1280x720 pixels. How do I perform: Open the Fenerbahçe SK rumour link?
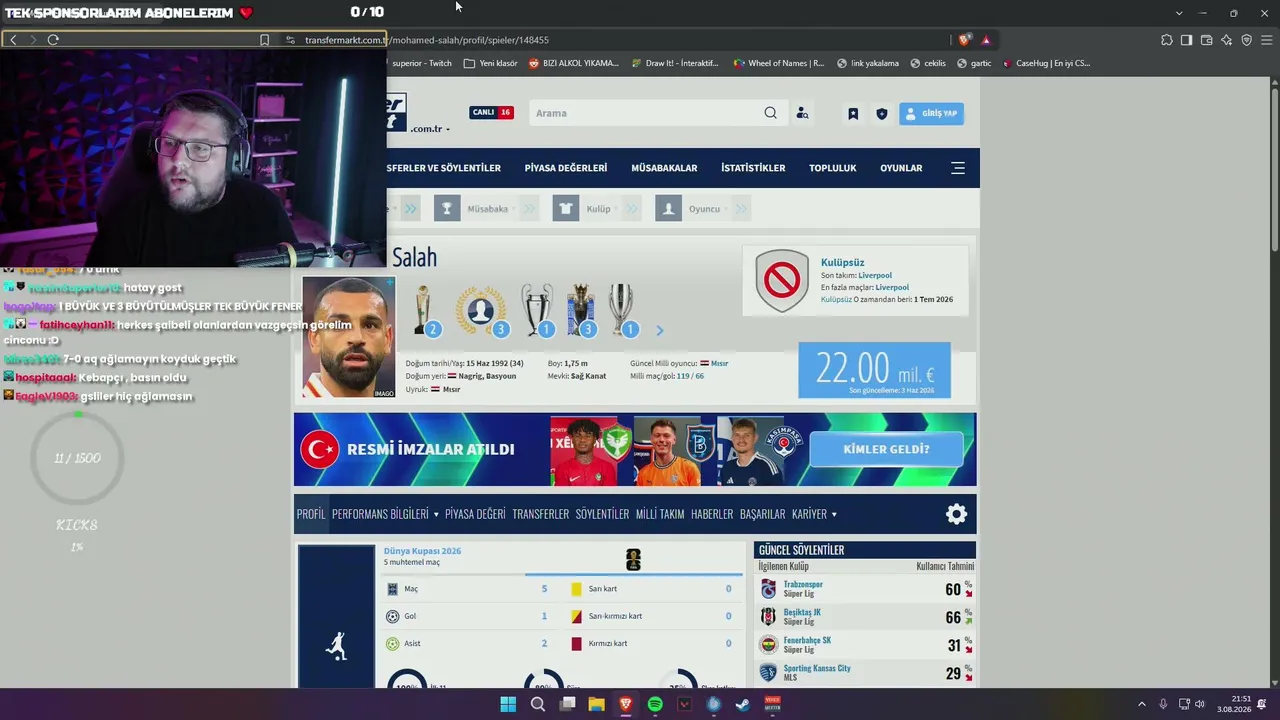(807, 640)
